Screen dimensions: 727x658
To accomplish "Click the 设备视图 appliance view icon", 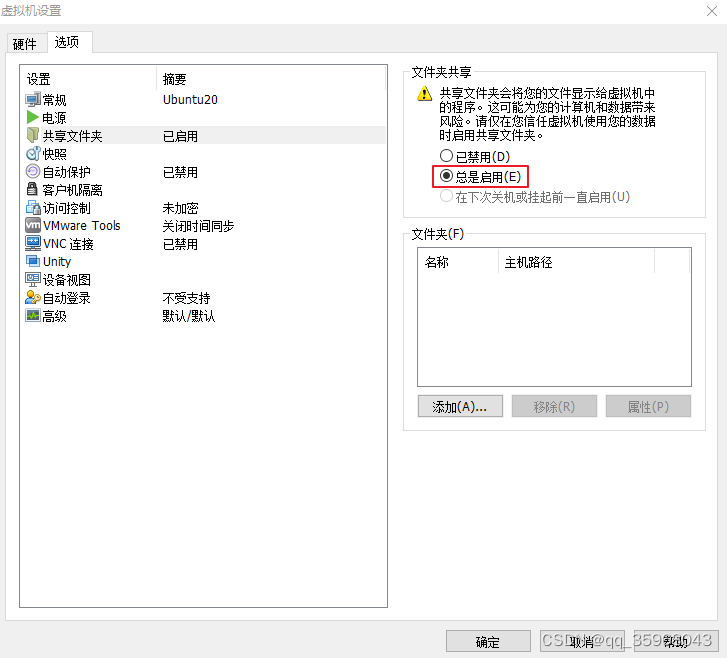I will (33, 279).
